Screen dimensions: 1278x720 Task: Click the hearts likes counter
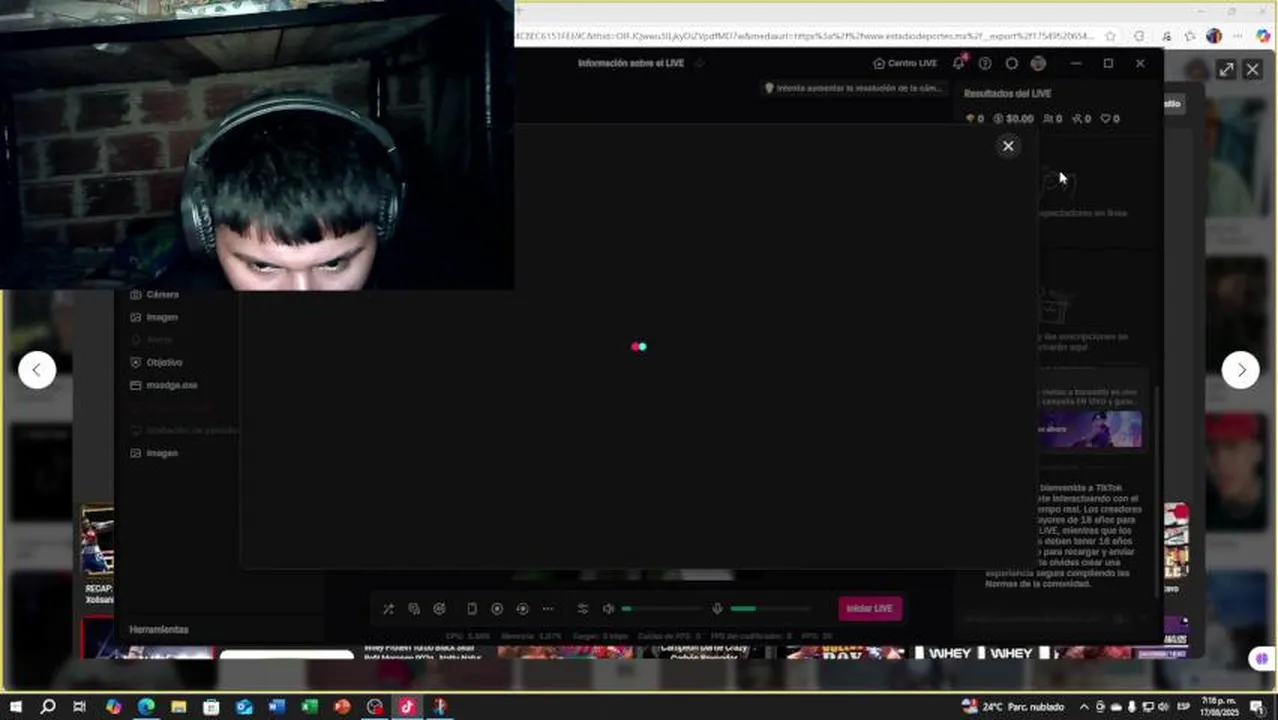point(1110,118)
